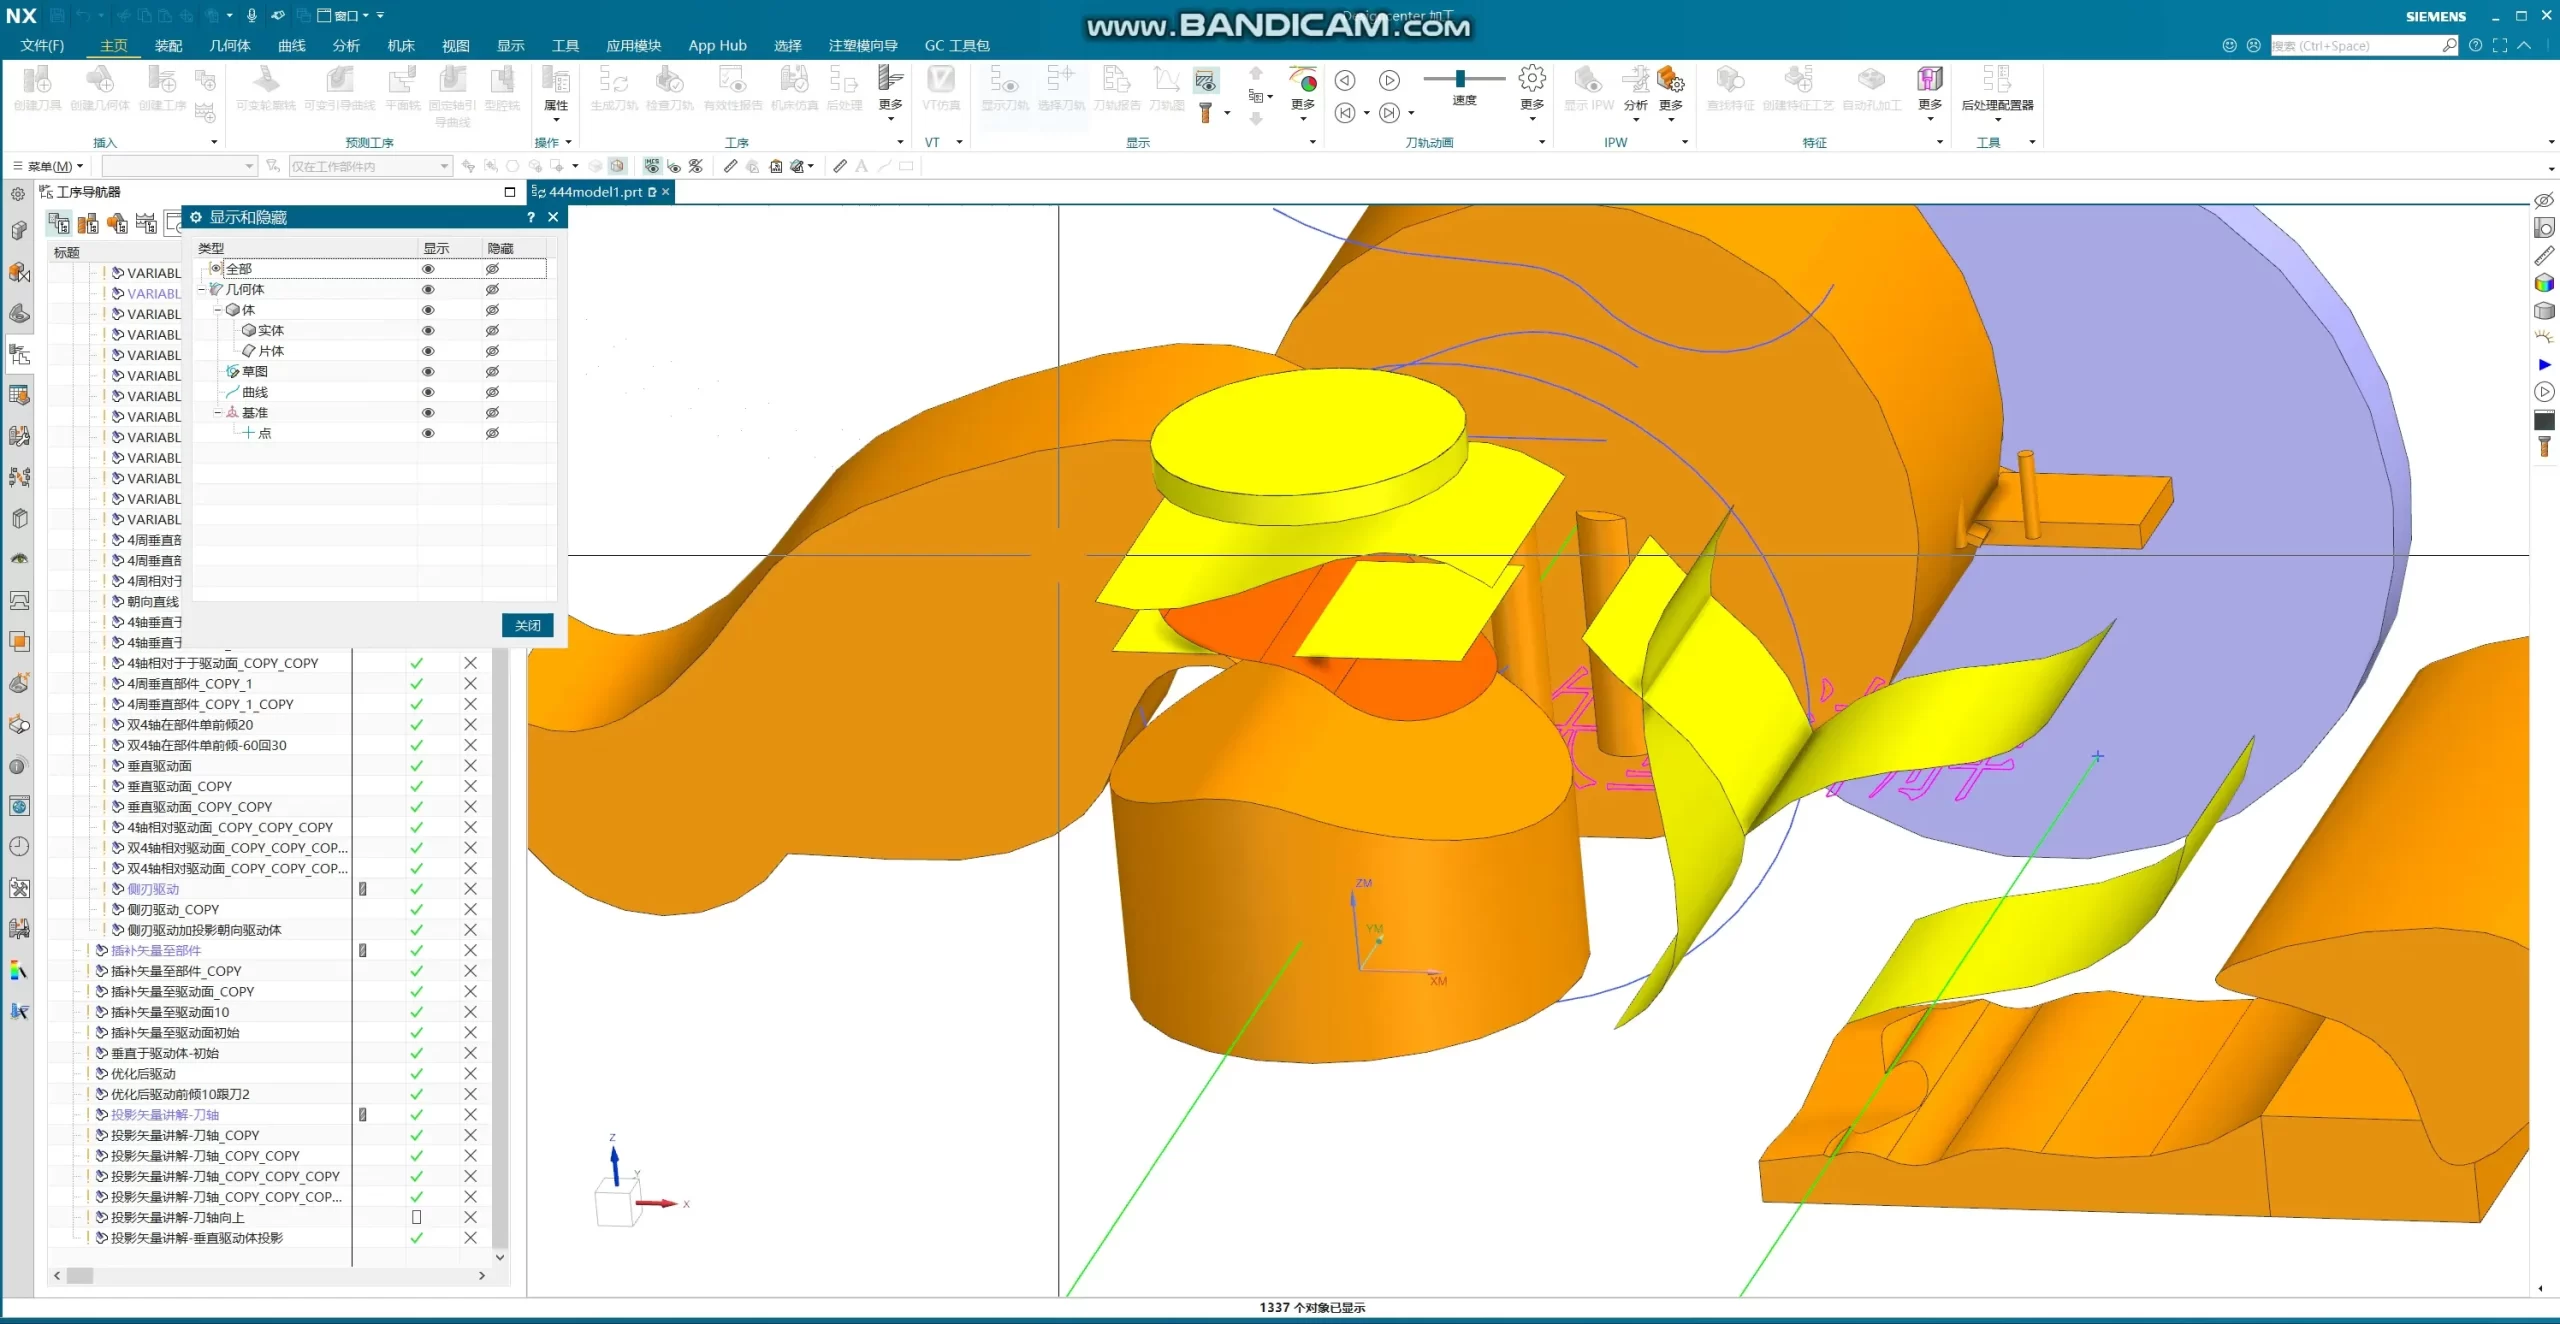Collapse the 几何体 tree node
The image size is (2560, 1324).
[x=201, y=290]
